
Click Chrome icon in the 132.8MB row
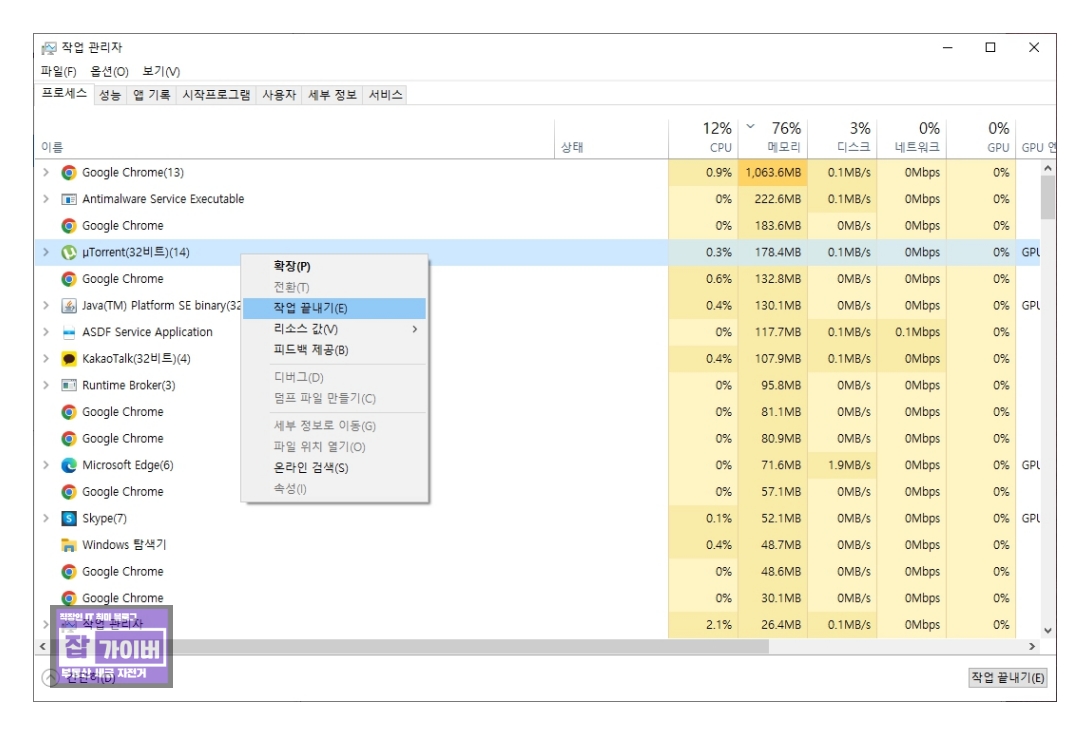tap(69, 279)
